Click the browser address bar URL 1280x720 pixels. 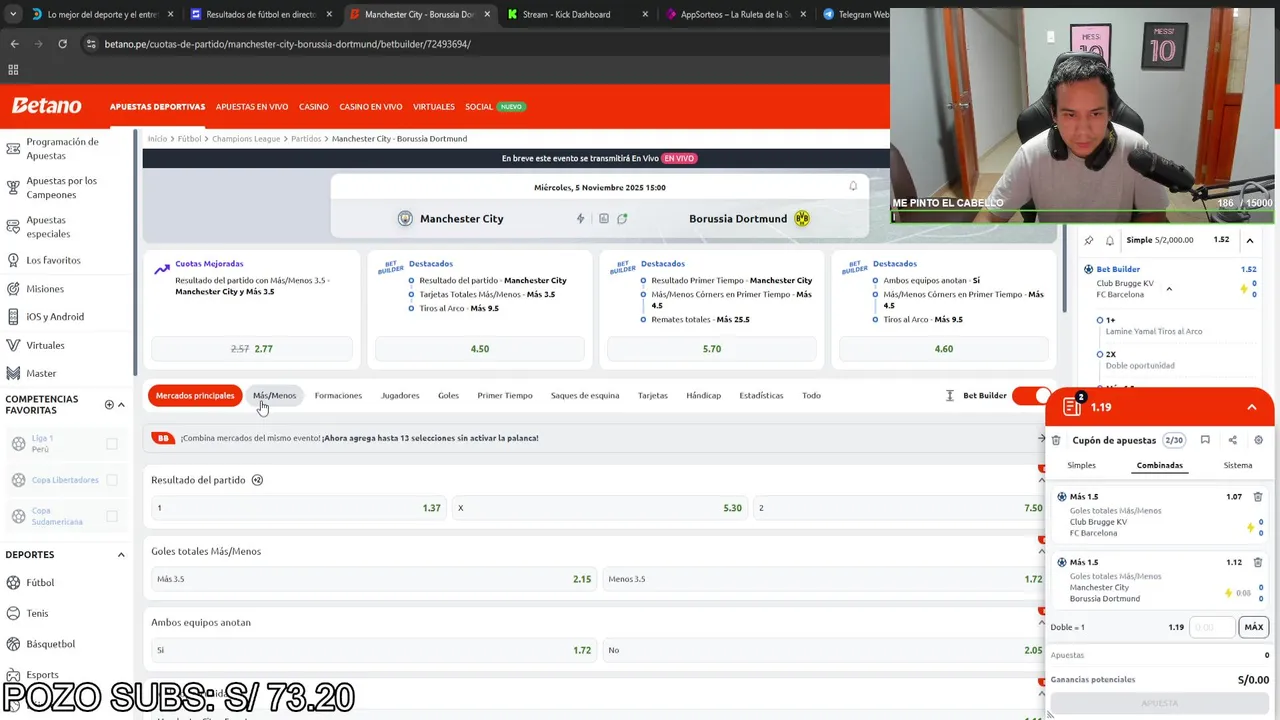tap(288, 44)
